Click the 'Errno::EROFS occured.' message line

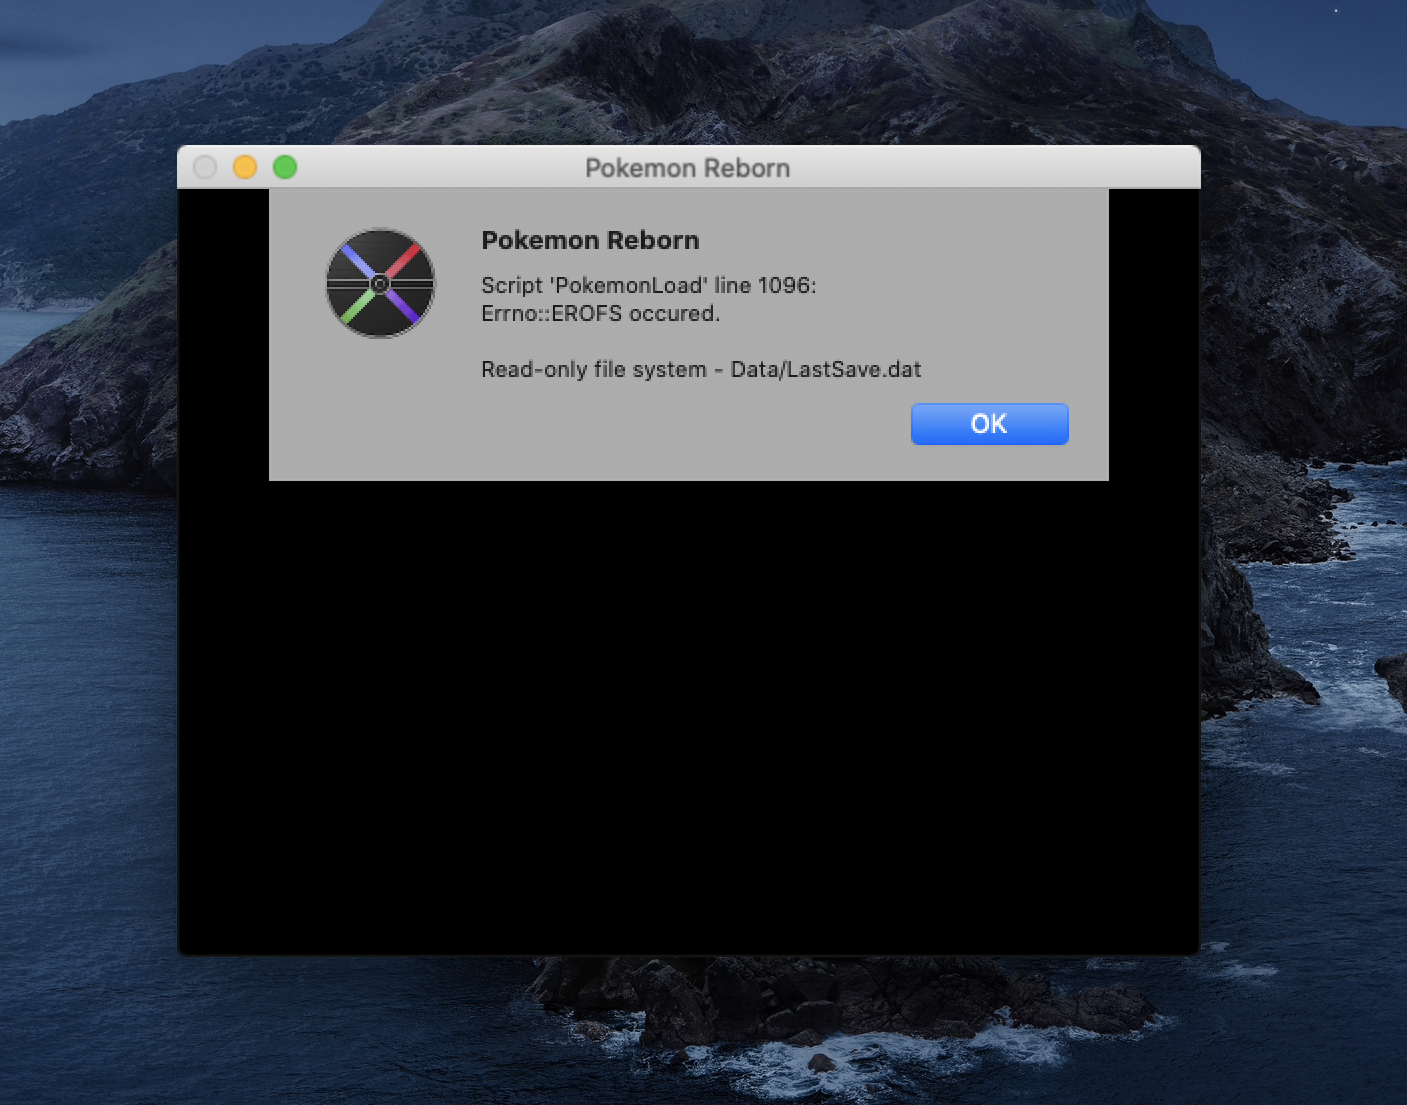pos(600,313)
